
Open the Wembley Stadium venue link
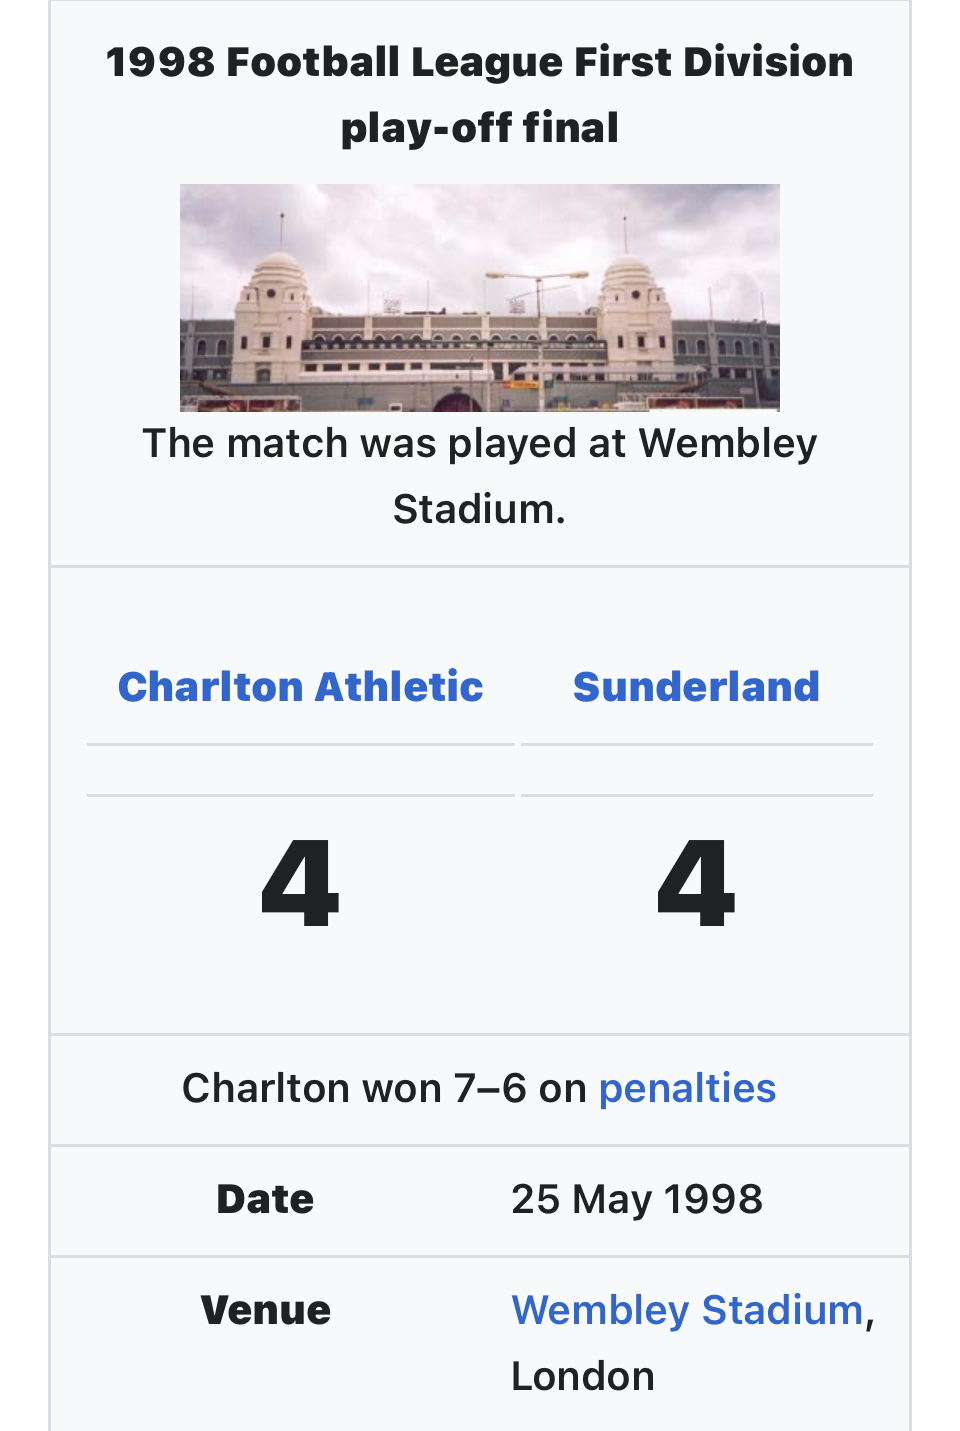coord(687,1310)
